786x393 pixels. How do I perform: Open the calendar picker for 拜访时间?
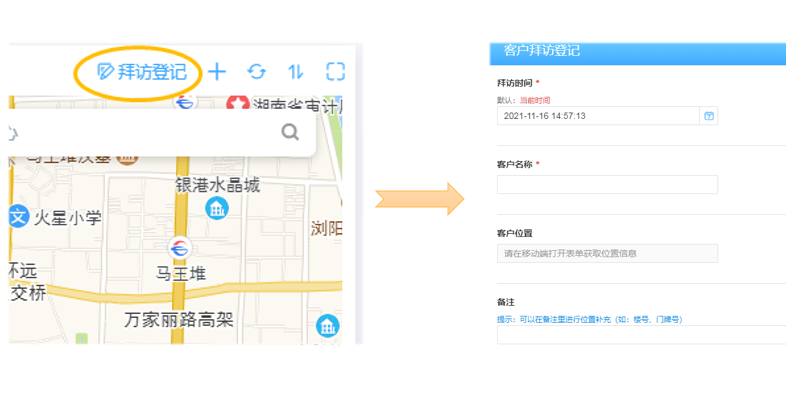tap(709, 116)
